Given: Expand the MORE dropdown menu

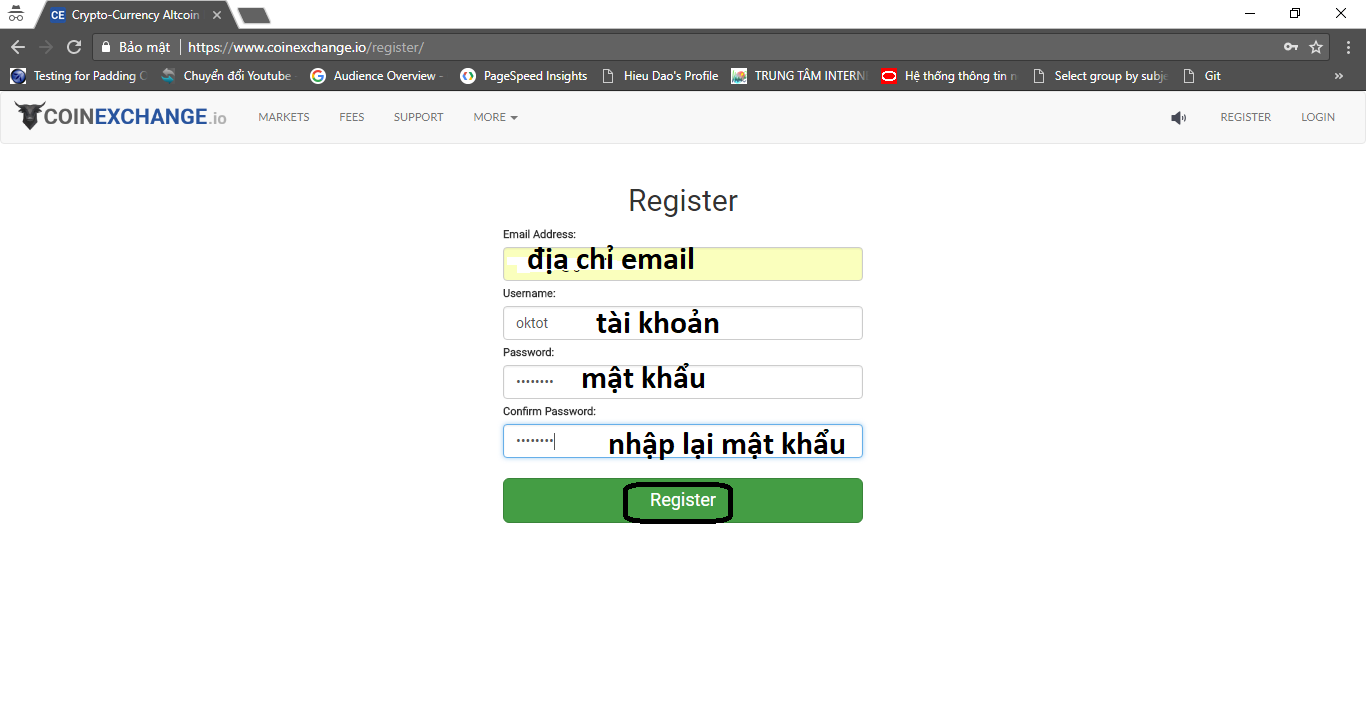Looking at the screenshot, I should pos(495,117).
